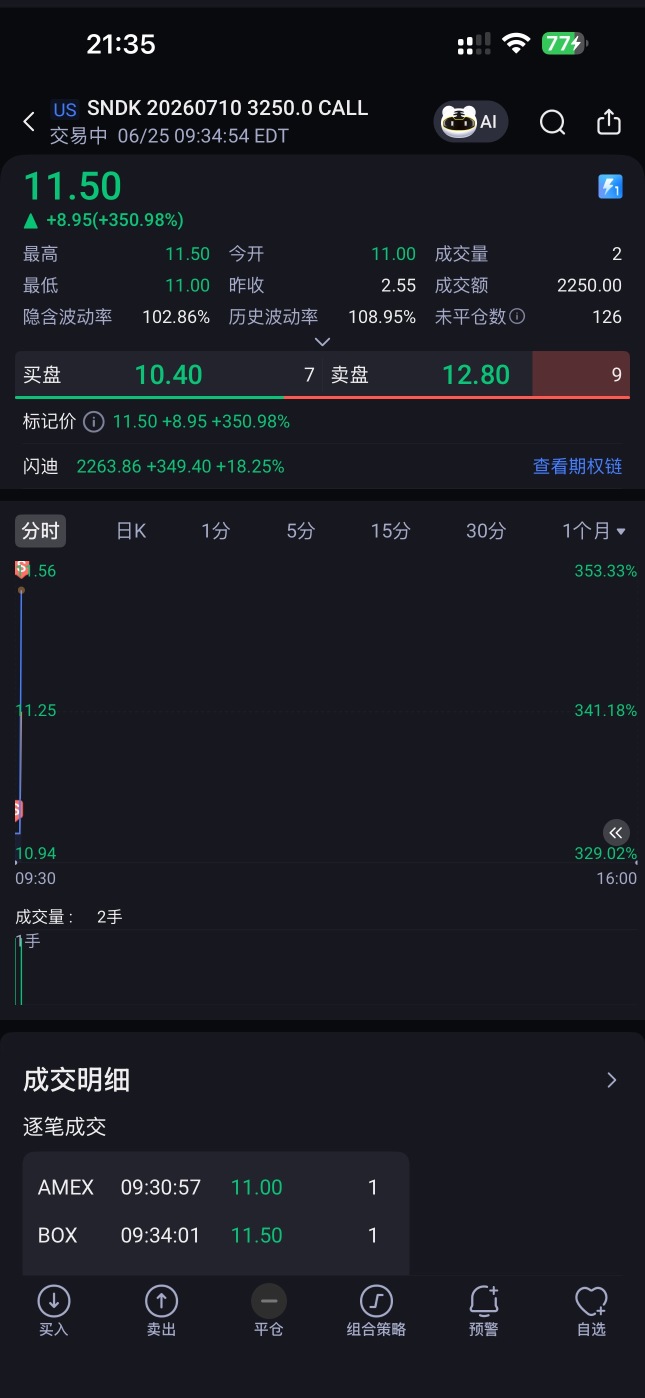Tap the info icon next to 标记价
The image size is (645, 1398).
click(93, 422)
